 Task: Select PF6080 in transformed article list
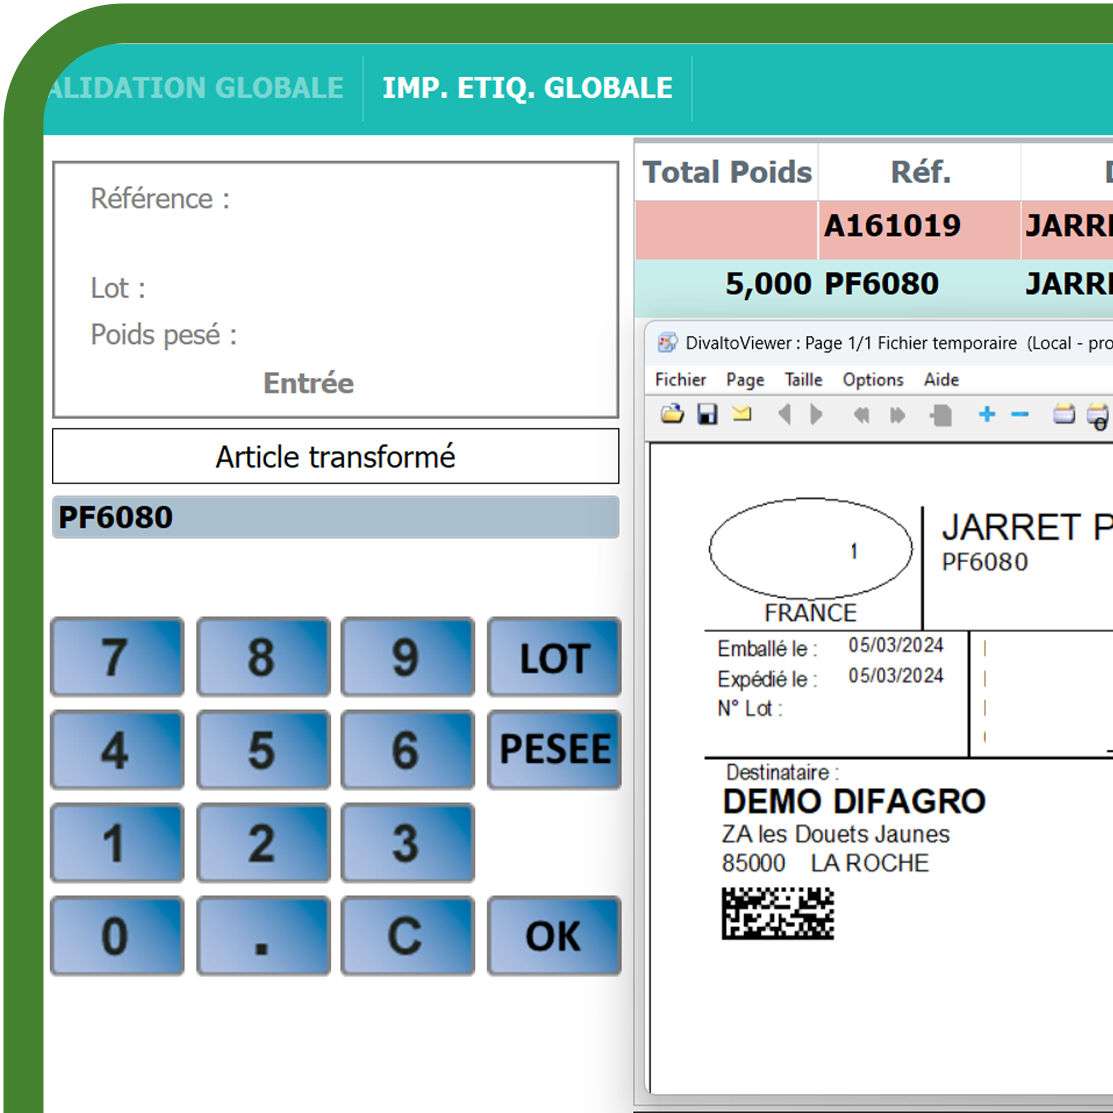[335, 518]
